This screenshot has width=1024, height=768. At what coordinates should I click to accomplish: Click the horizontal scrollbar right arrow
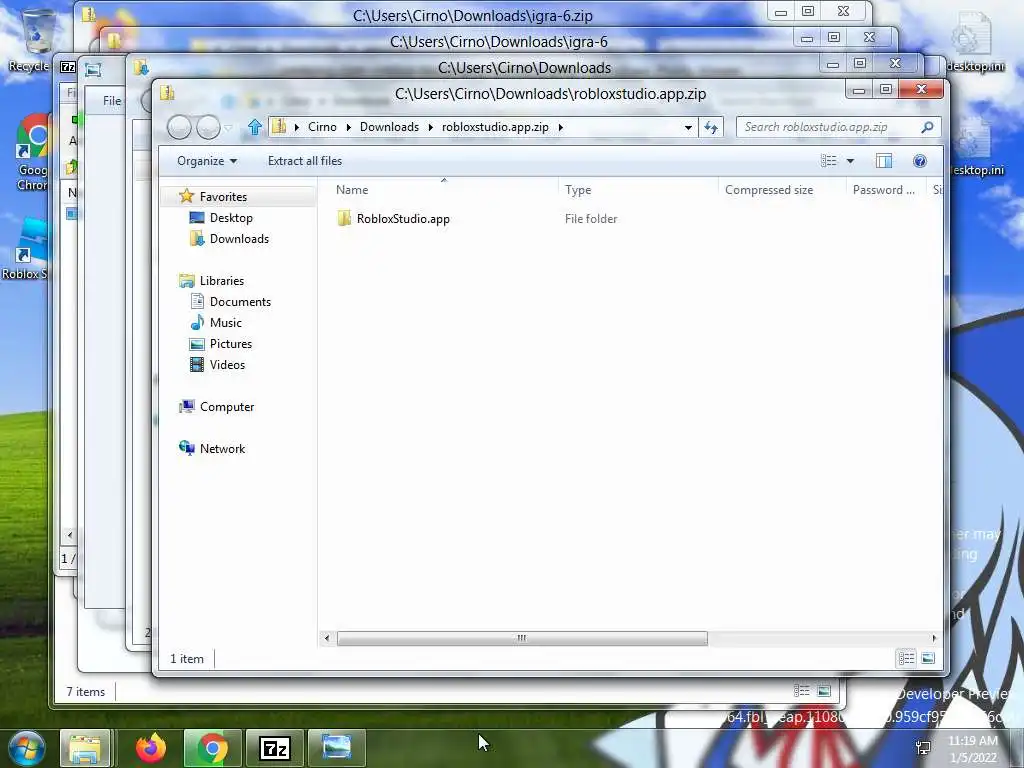(x=934, y=638)
